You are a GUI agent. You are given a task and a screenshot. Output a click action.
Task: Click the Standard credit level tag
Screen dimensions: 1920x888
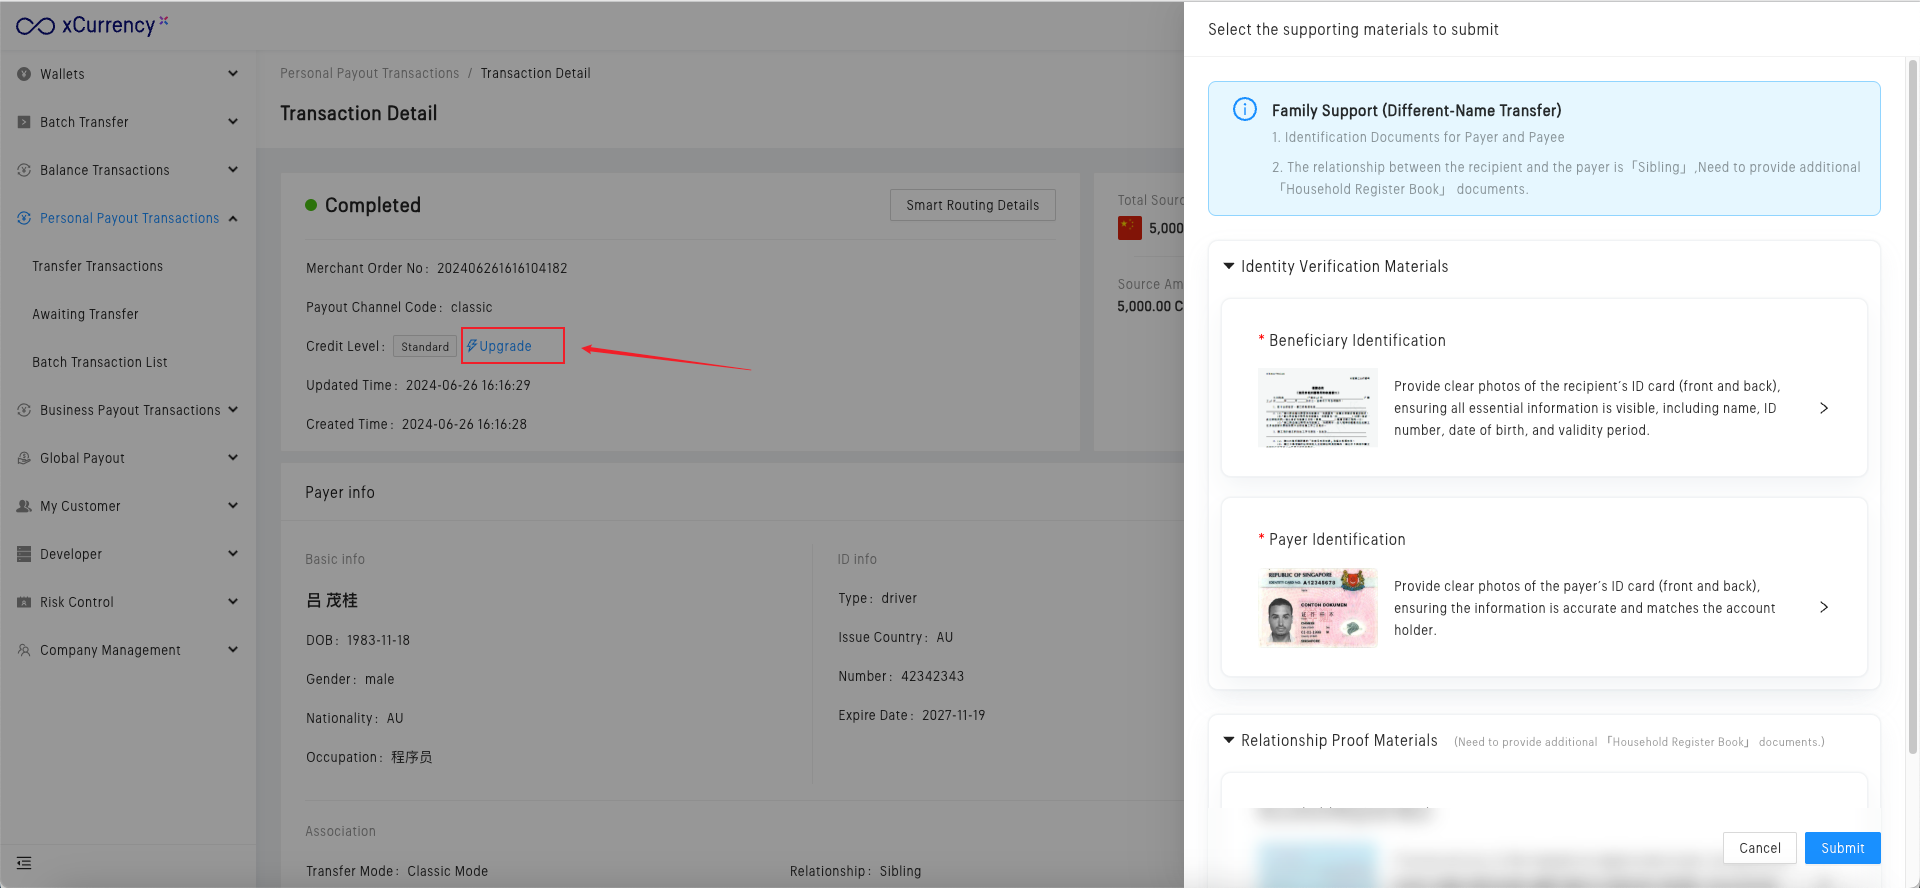tap(425, 347)
